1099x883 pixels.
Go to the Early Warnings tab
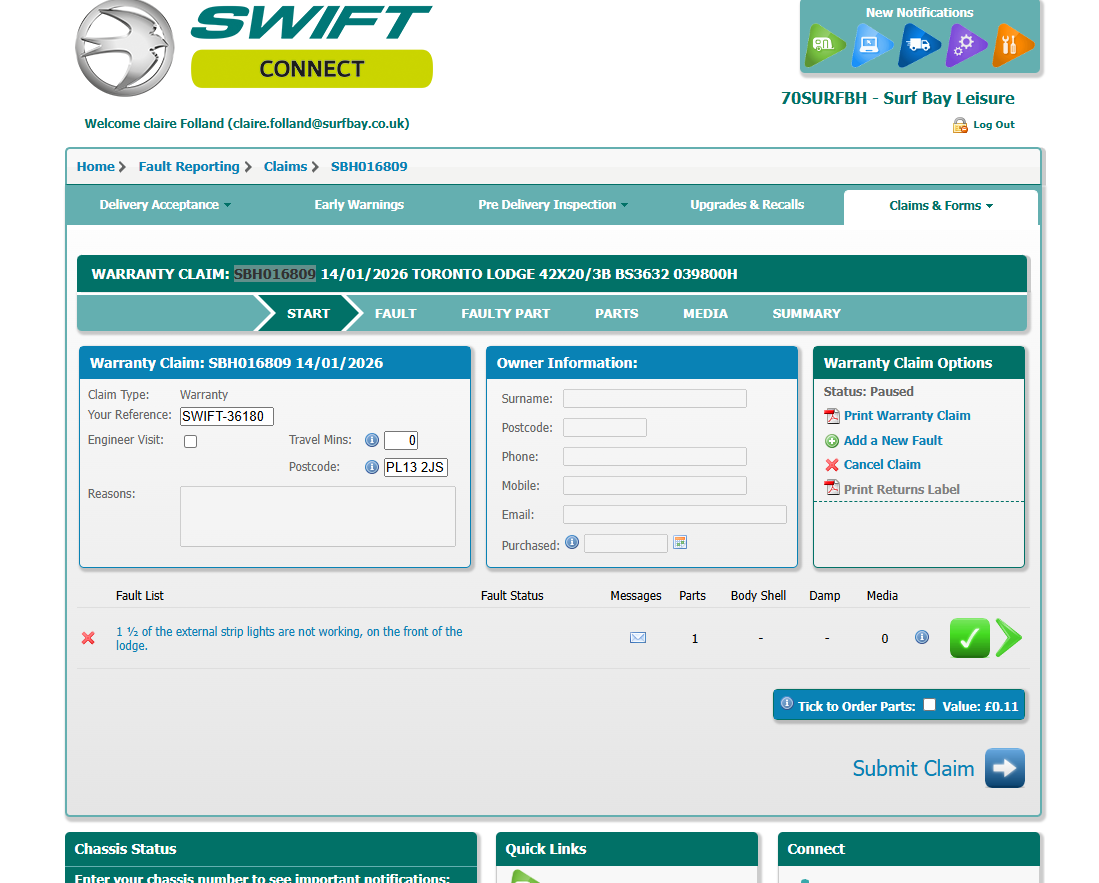pos(359,205)
